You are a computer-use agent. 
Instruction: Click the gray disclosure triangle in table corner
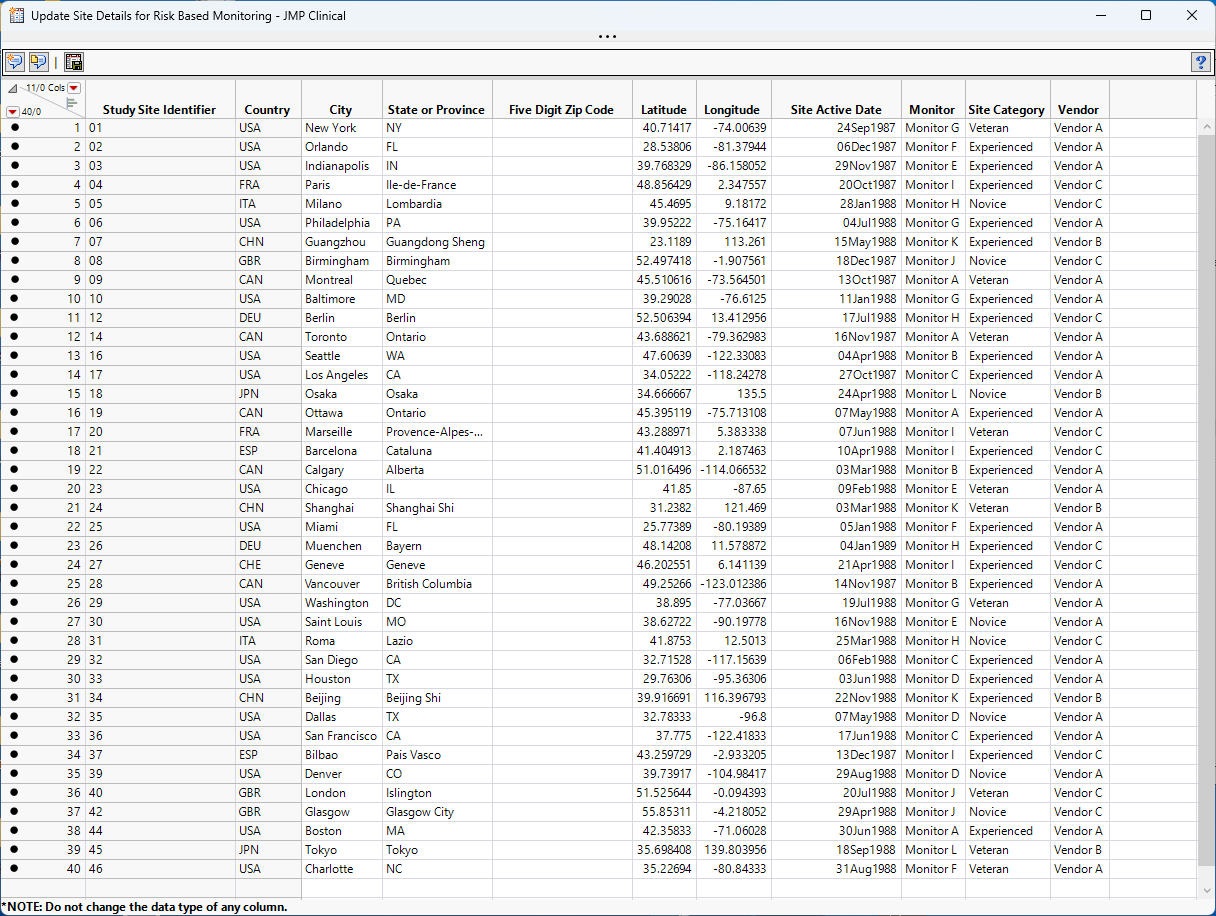pyautogui.click(x=13, y=88)
